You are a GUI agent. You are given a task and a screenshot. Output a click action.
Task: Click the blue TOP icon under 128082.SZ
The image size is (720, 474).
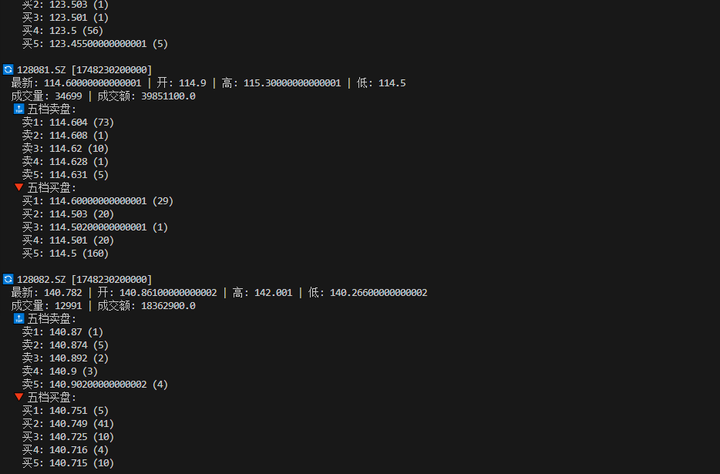(x=19, y=318)
